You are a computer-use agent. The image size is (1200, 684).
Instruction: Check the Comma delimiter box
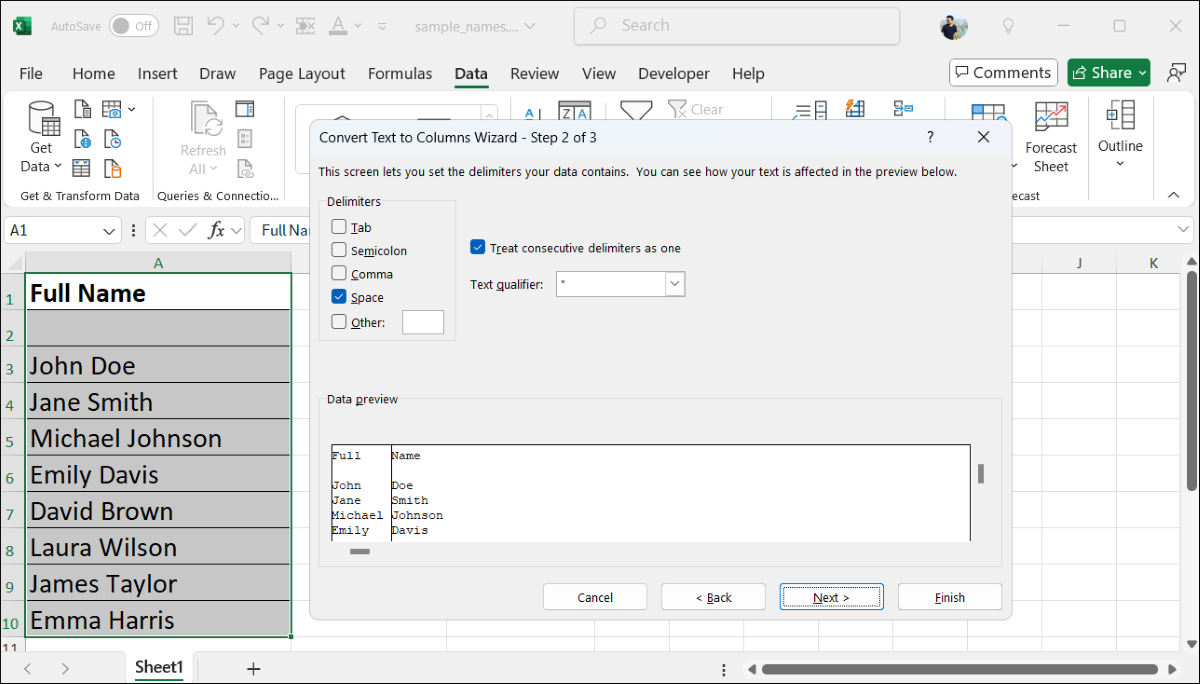coord(339,273)
